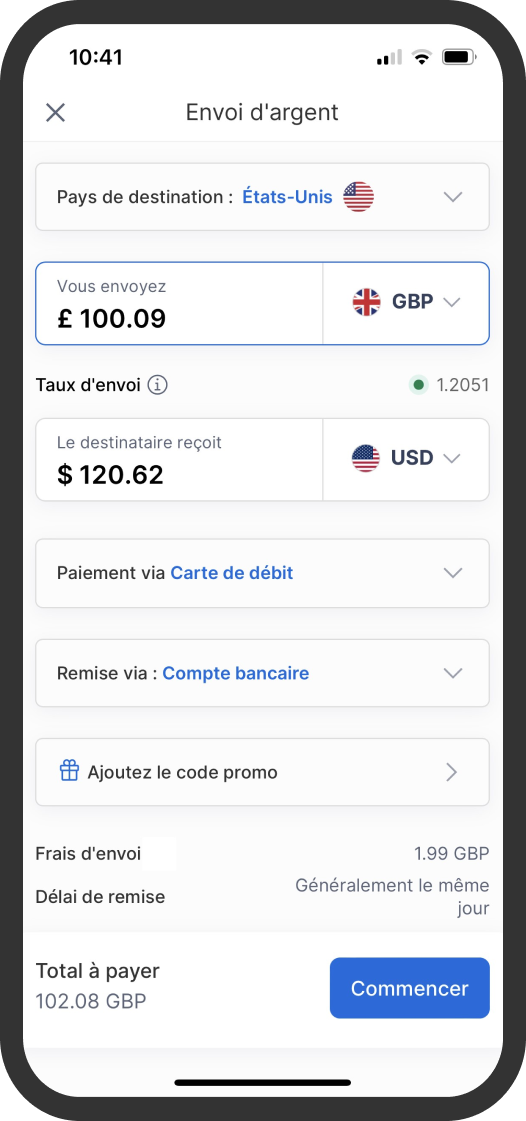Expand Paiement via Carte de débit options
526x1121 pixels.
(x=262, y=573)
